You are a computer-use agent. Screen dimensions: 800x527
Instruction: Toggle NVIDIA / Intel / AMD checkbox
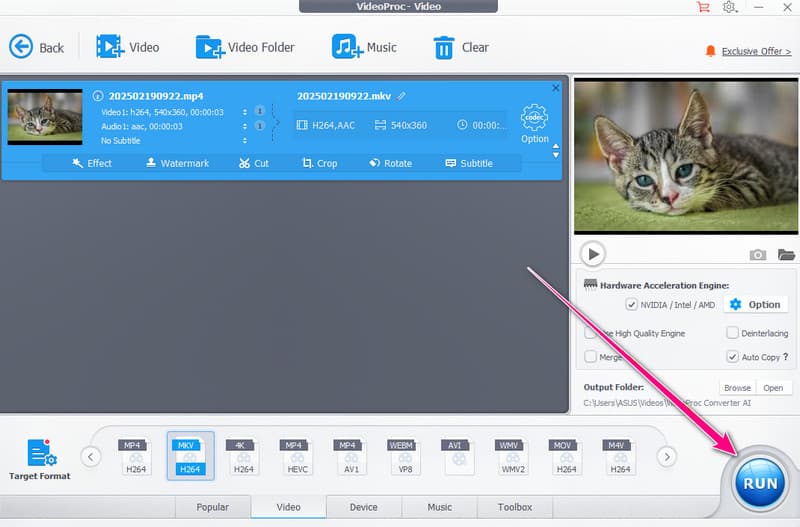coord(631,305)
